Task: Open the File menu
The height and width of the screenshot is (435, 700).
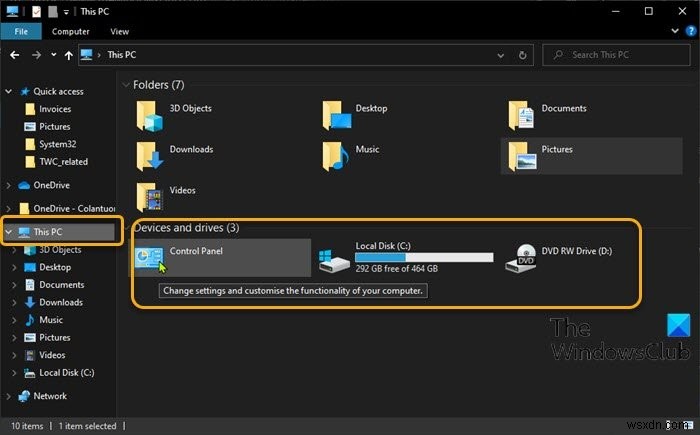Action: [21, 31]
